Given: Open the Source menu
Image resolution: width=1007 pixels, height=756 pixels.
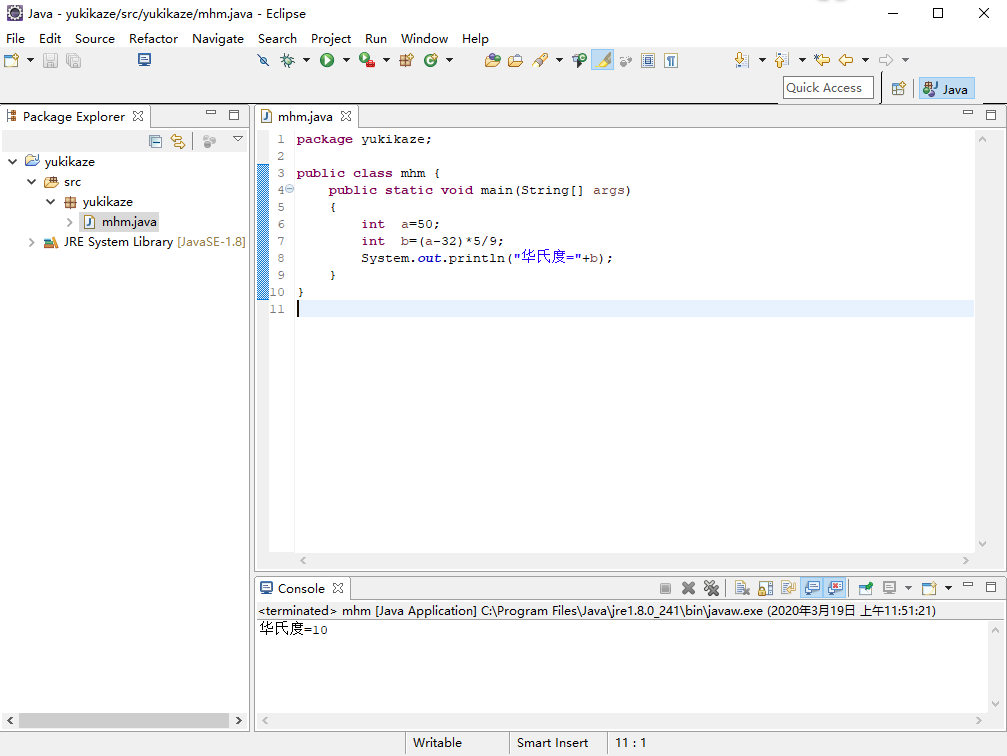Looking at the screenshot, I should pos(94,39).
